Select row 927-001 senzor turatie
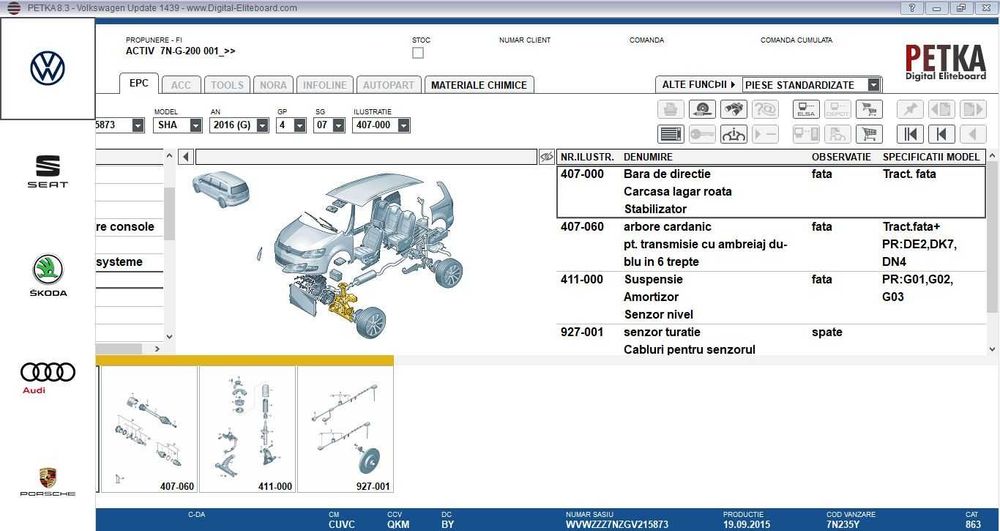This screenshot has height=531, width=1000. [771, 340]
